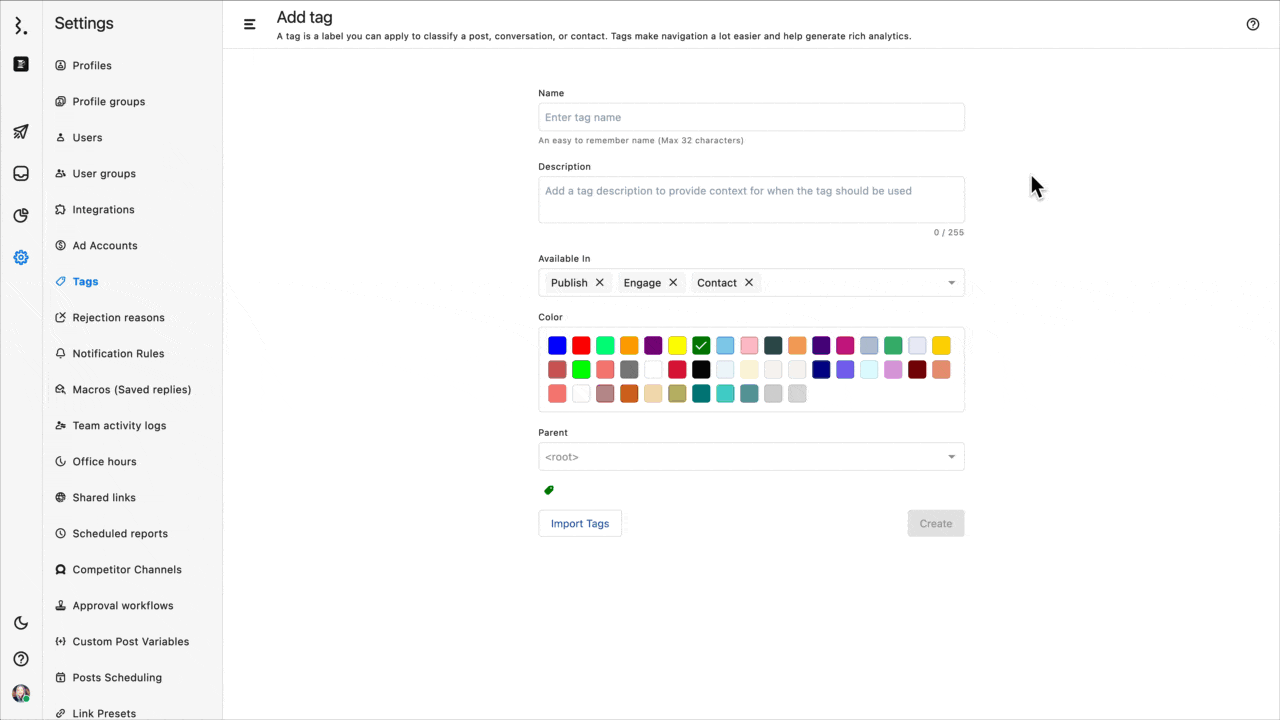Select the Settings gear icon in the rail
Image resolution: width=1280 pixels, height=720 pixels.
tap(20, 257)
